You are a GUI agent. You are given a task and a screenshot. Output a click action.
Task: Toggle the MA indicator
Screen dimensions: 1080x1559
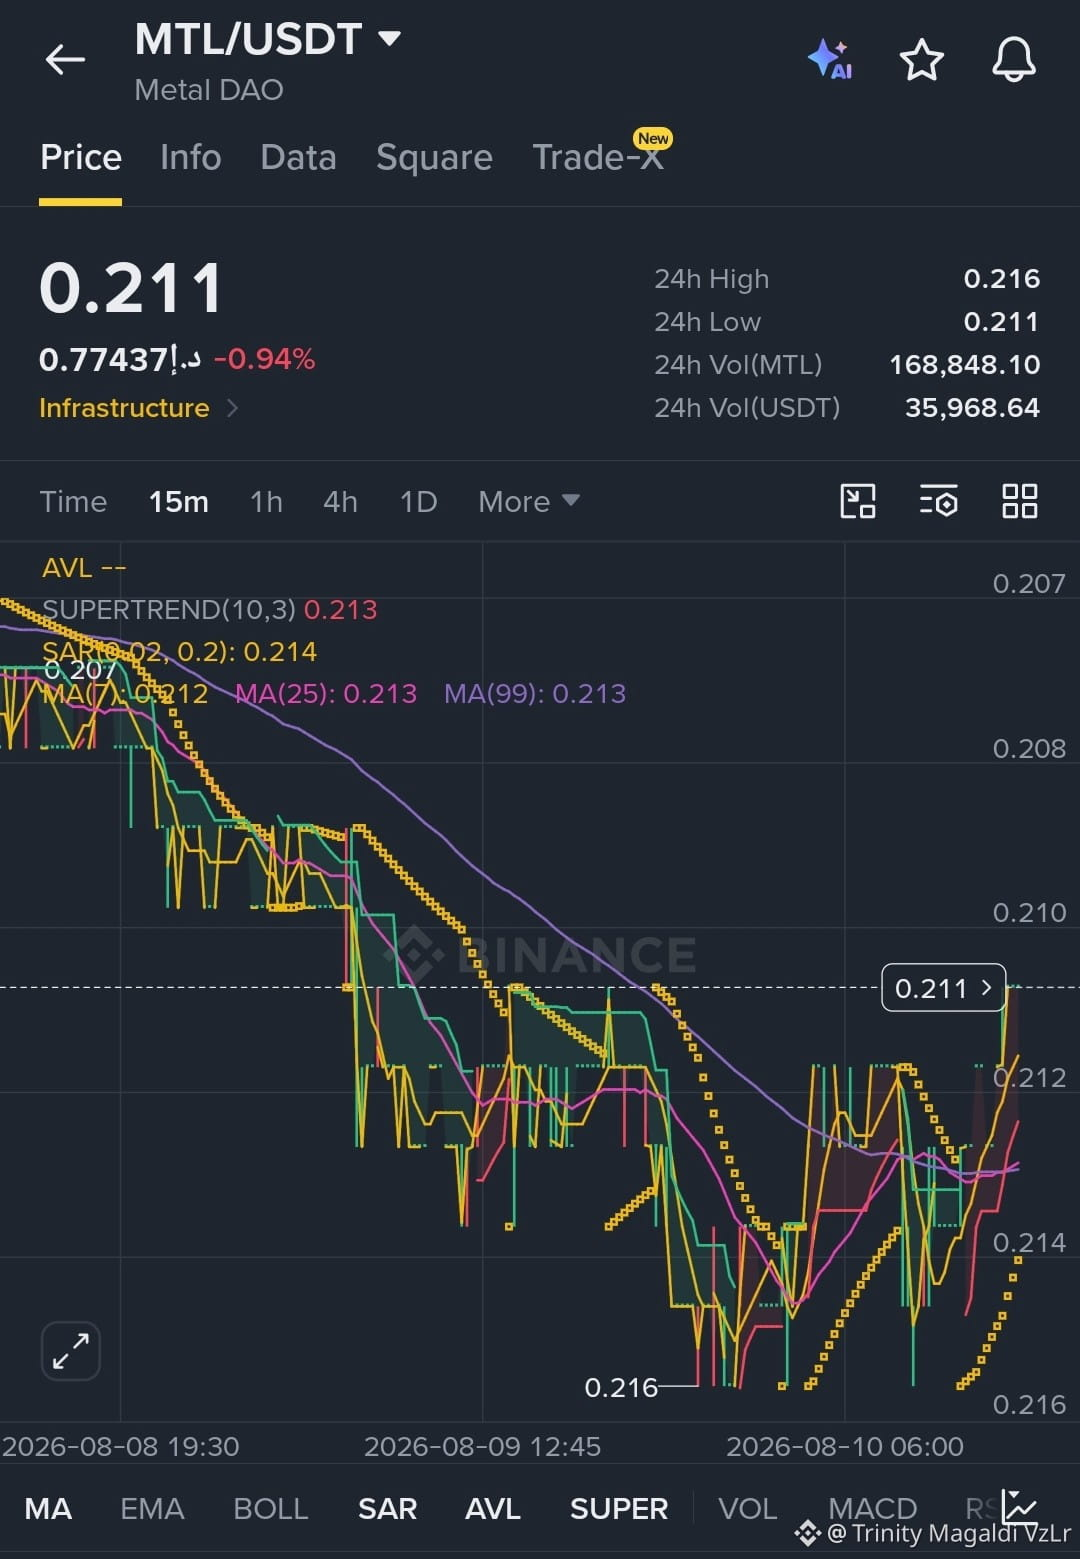(48, 1508)
